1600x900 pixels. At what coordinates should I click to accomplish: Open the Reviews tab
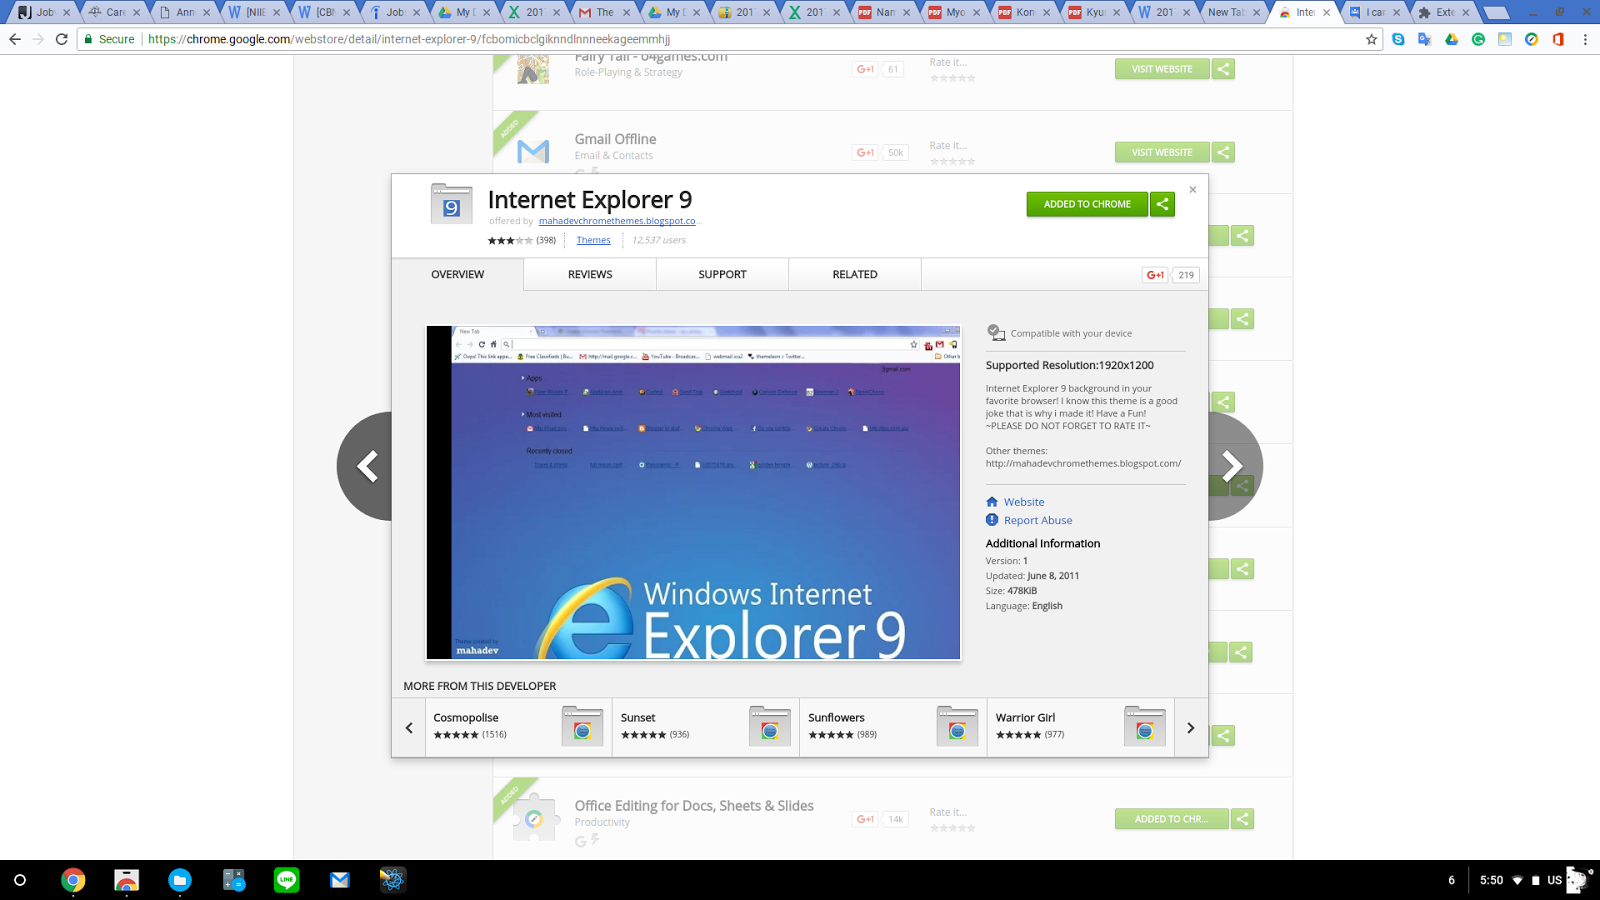coord(590,275)
